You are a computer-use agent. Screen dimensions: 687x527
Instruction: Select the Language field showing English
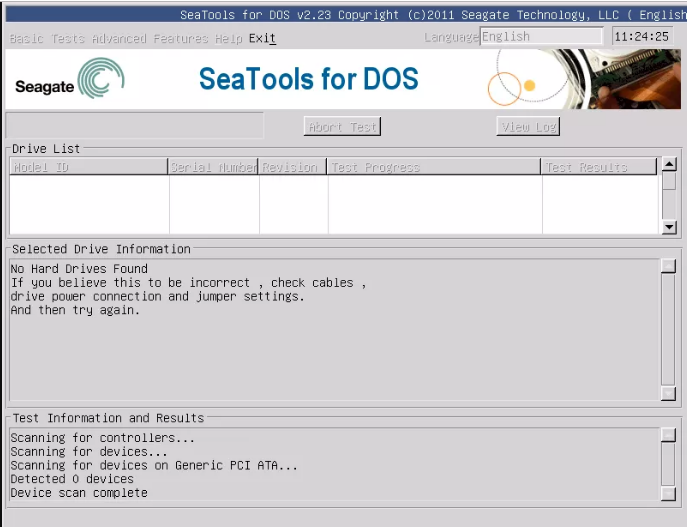coord(541,37)
